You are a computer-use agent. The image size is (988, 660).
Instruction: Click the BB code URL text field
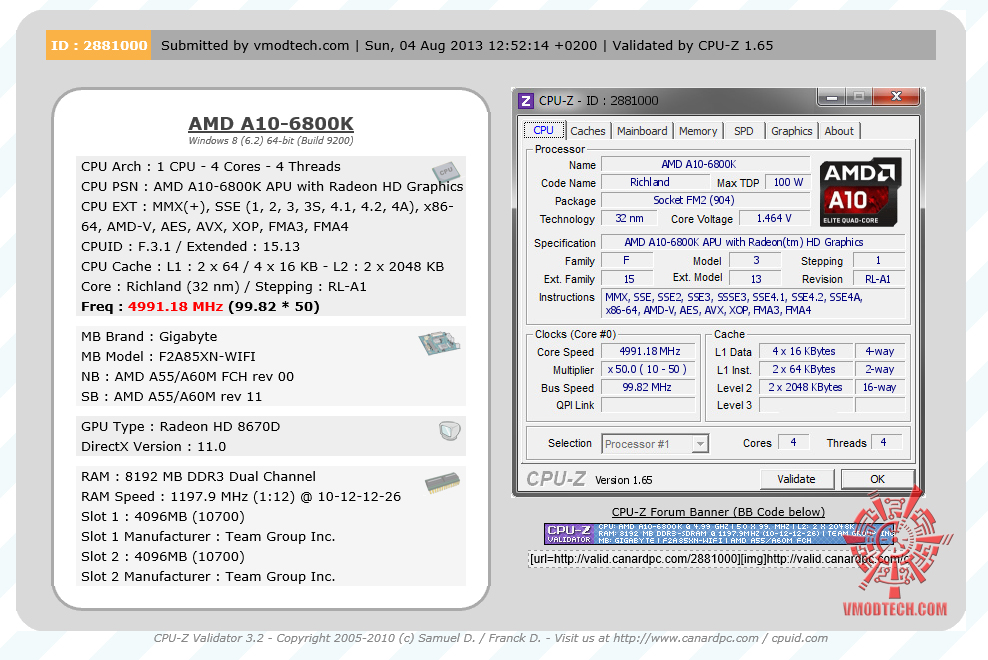pos(718,559)
